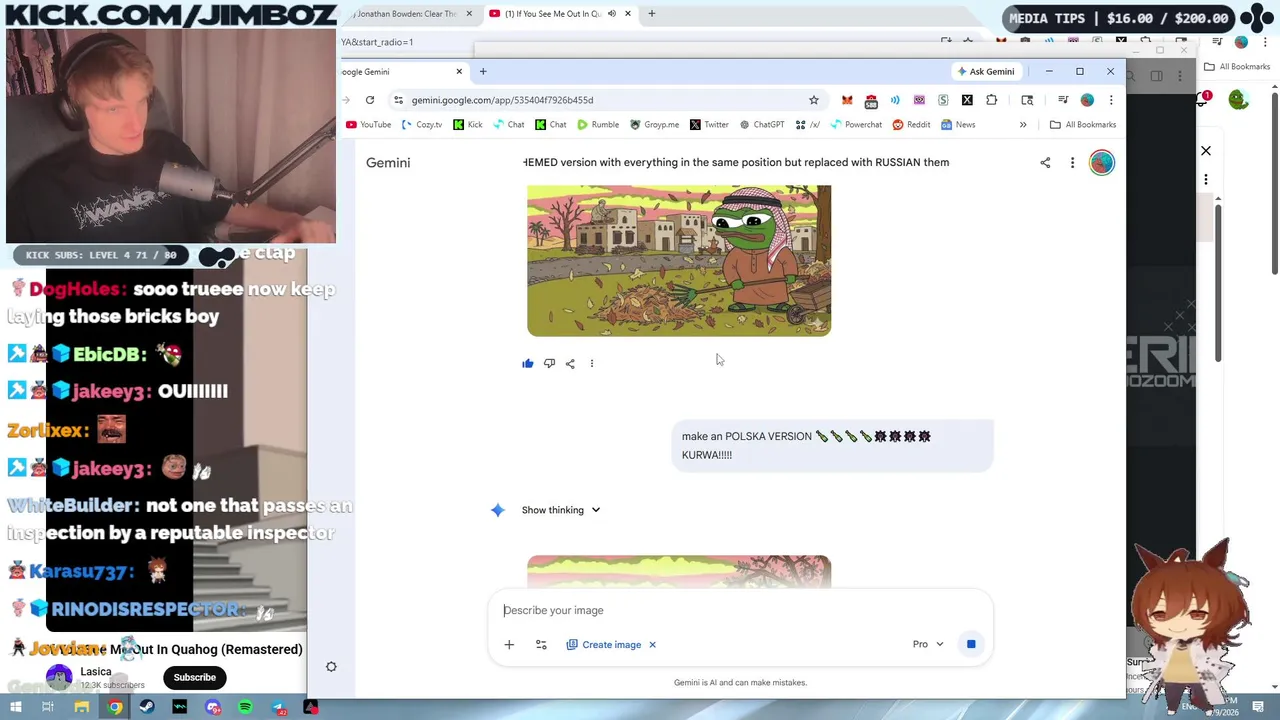Open the Pro model selector dropdown
This screenshot has width=1280, height=720.
pos(928,644)
